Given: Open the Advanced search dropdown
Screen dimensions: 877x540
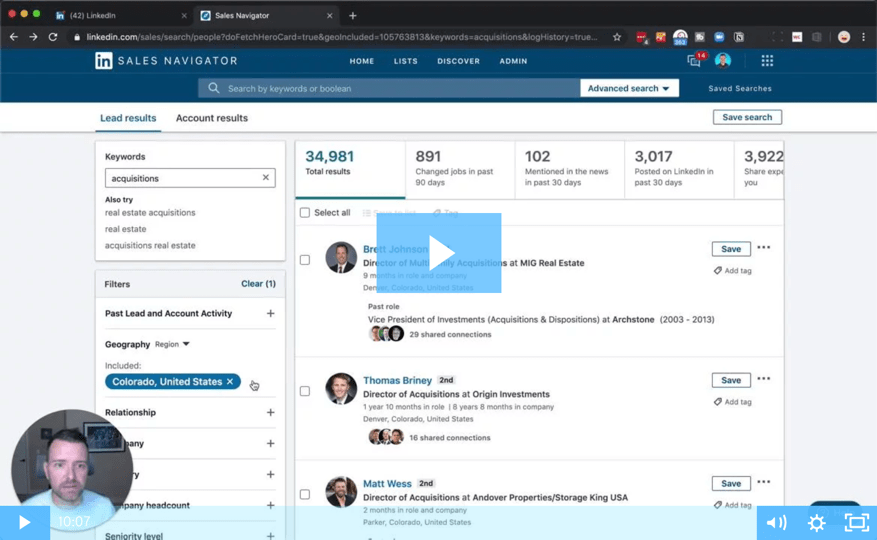Looking at the screenshot, I should point(629,88).
